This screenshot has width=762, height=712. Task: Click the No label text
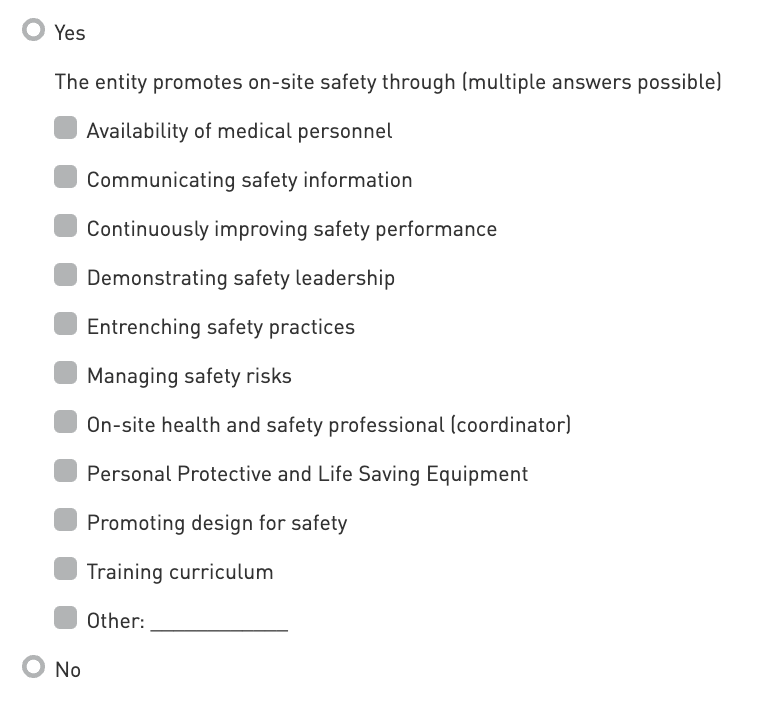click(x=68, y=670)
